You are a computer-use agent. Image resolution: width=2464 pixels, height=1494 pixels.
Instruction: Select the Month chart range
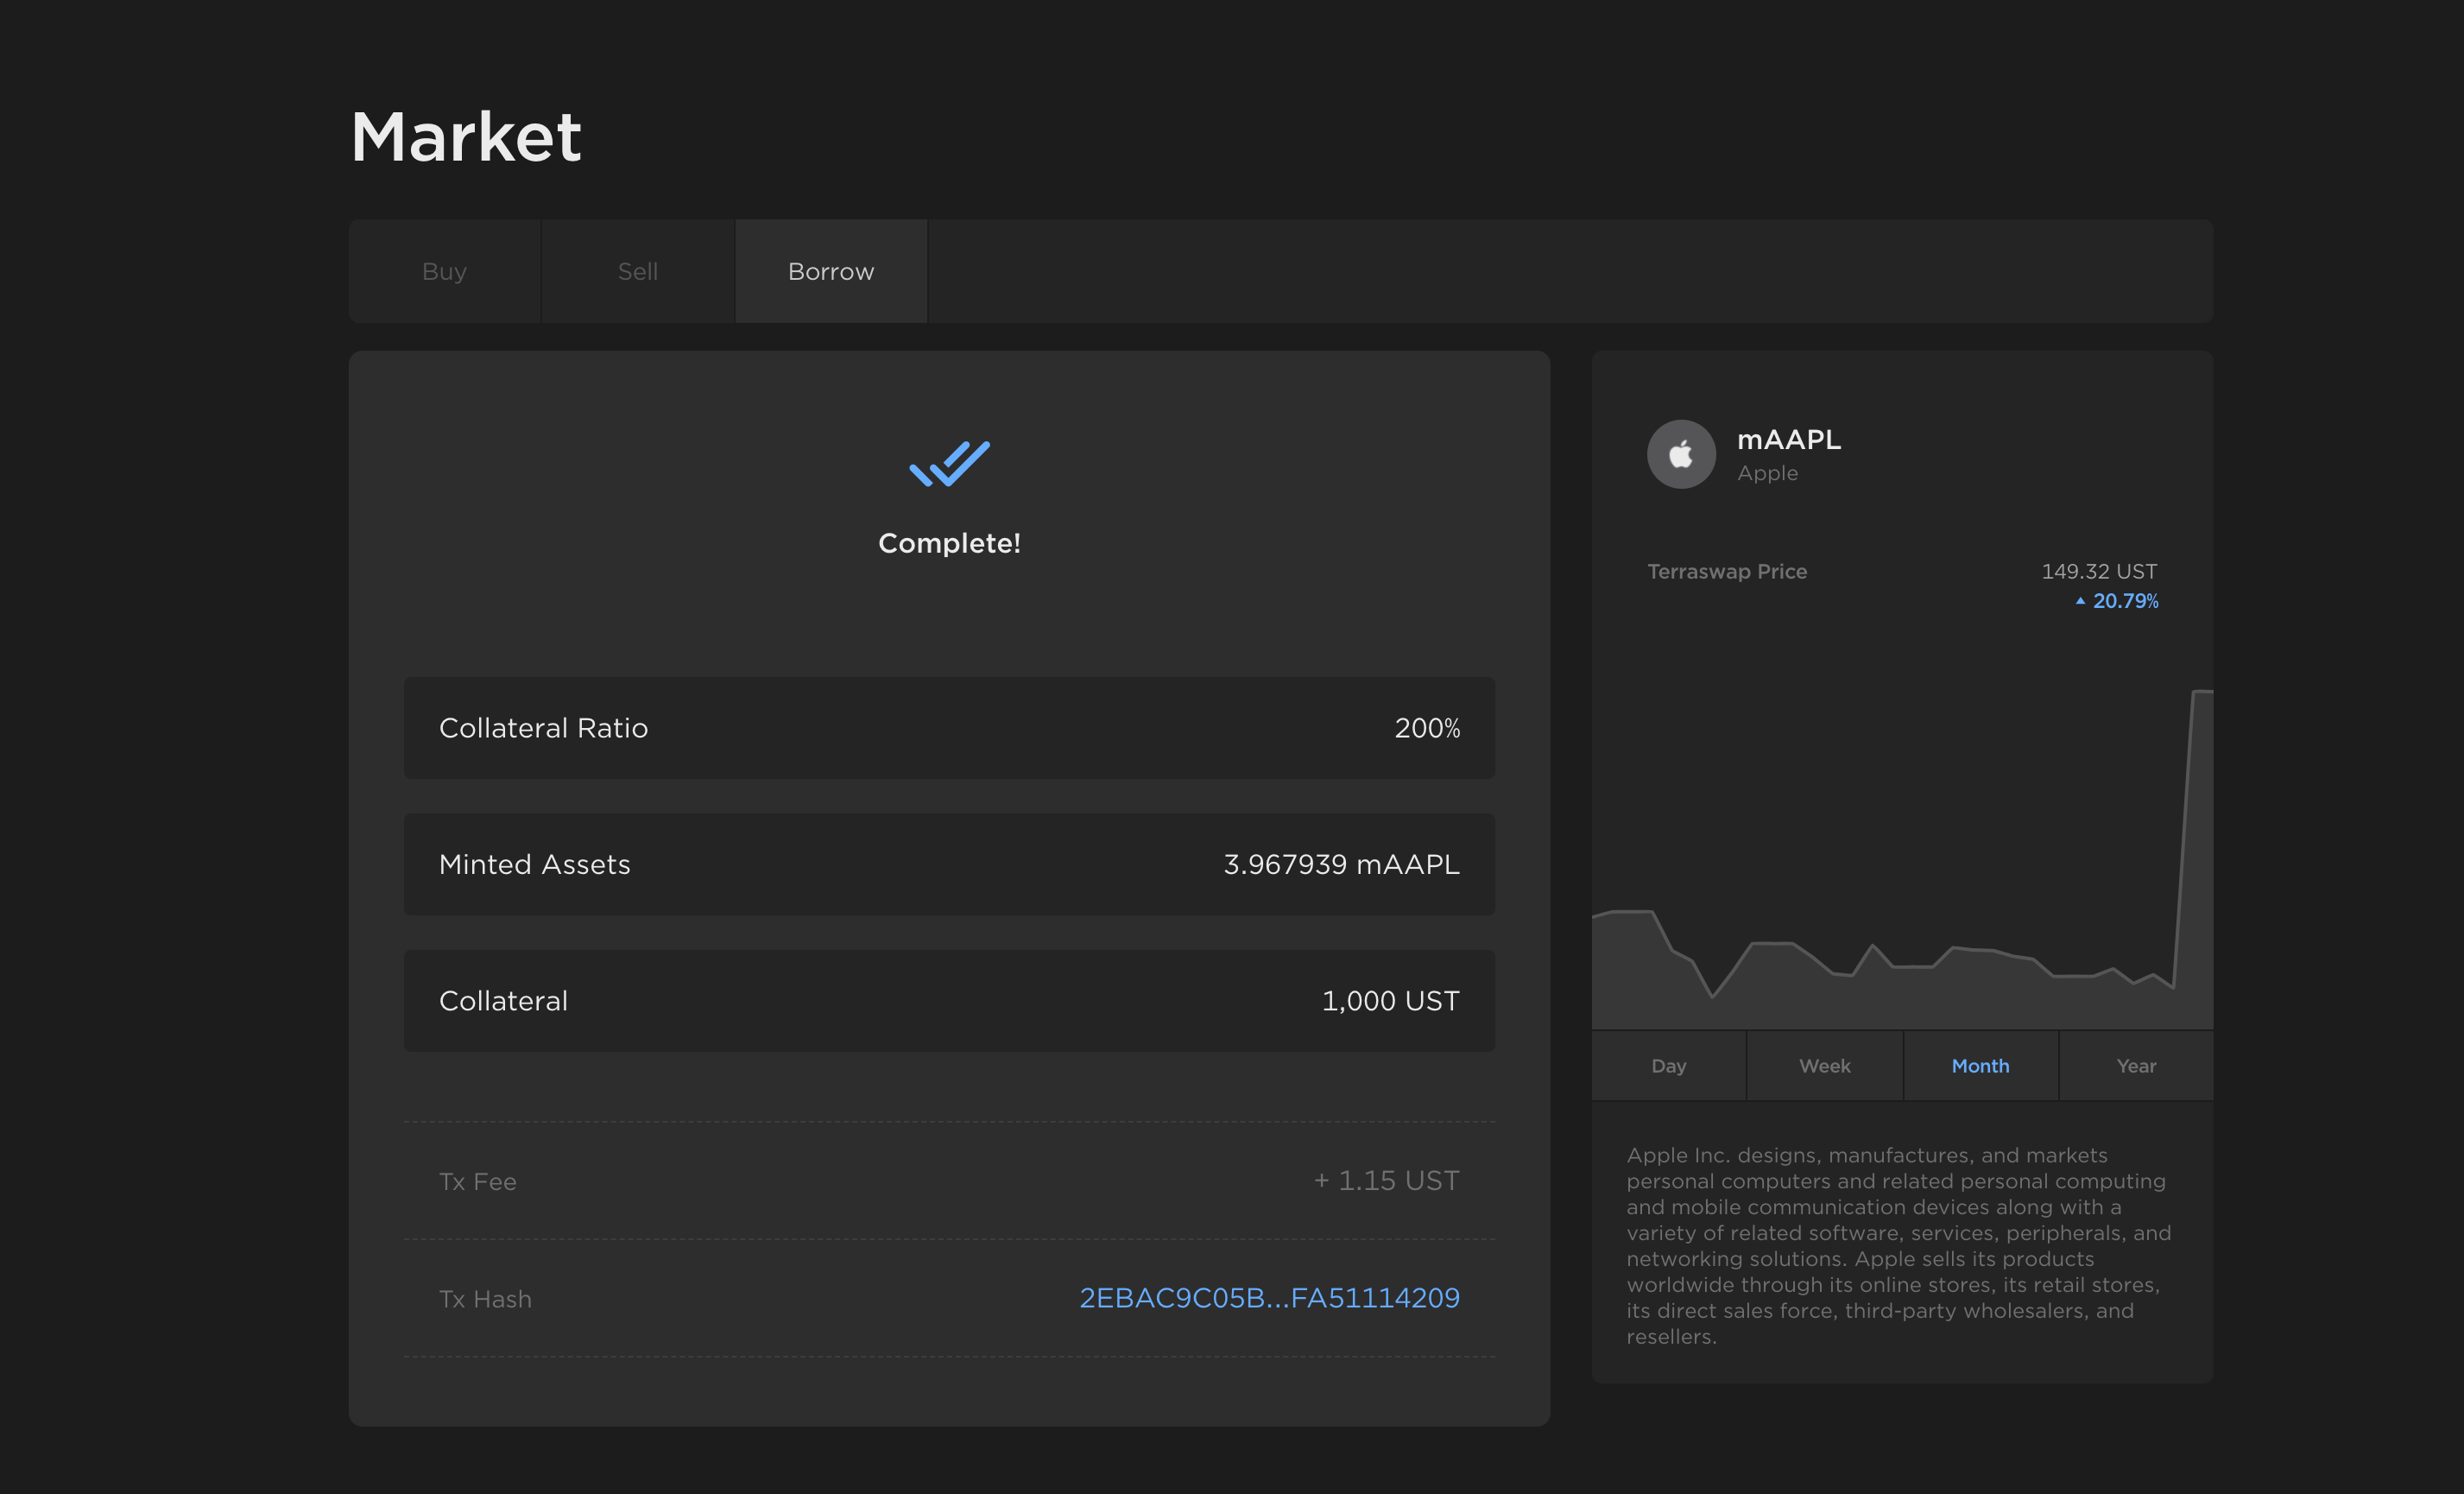click(1980, 1066)
